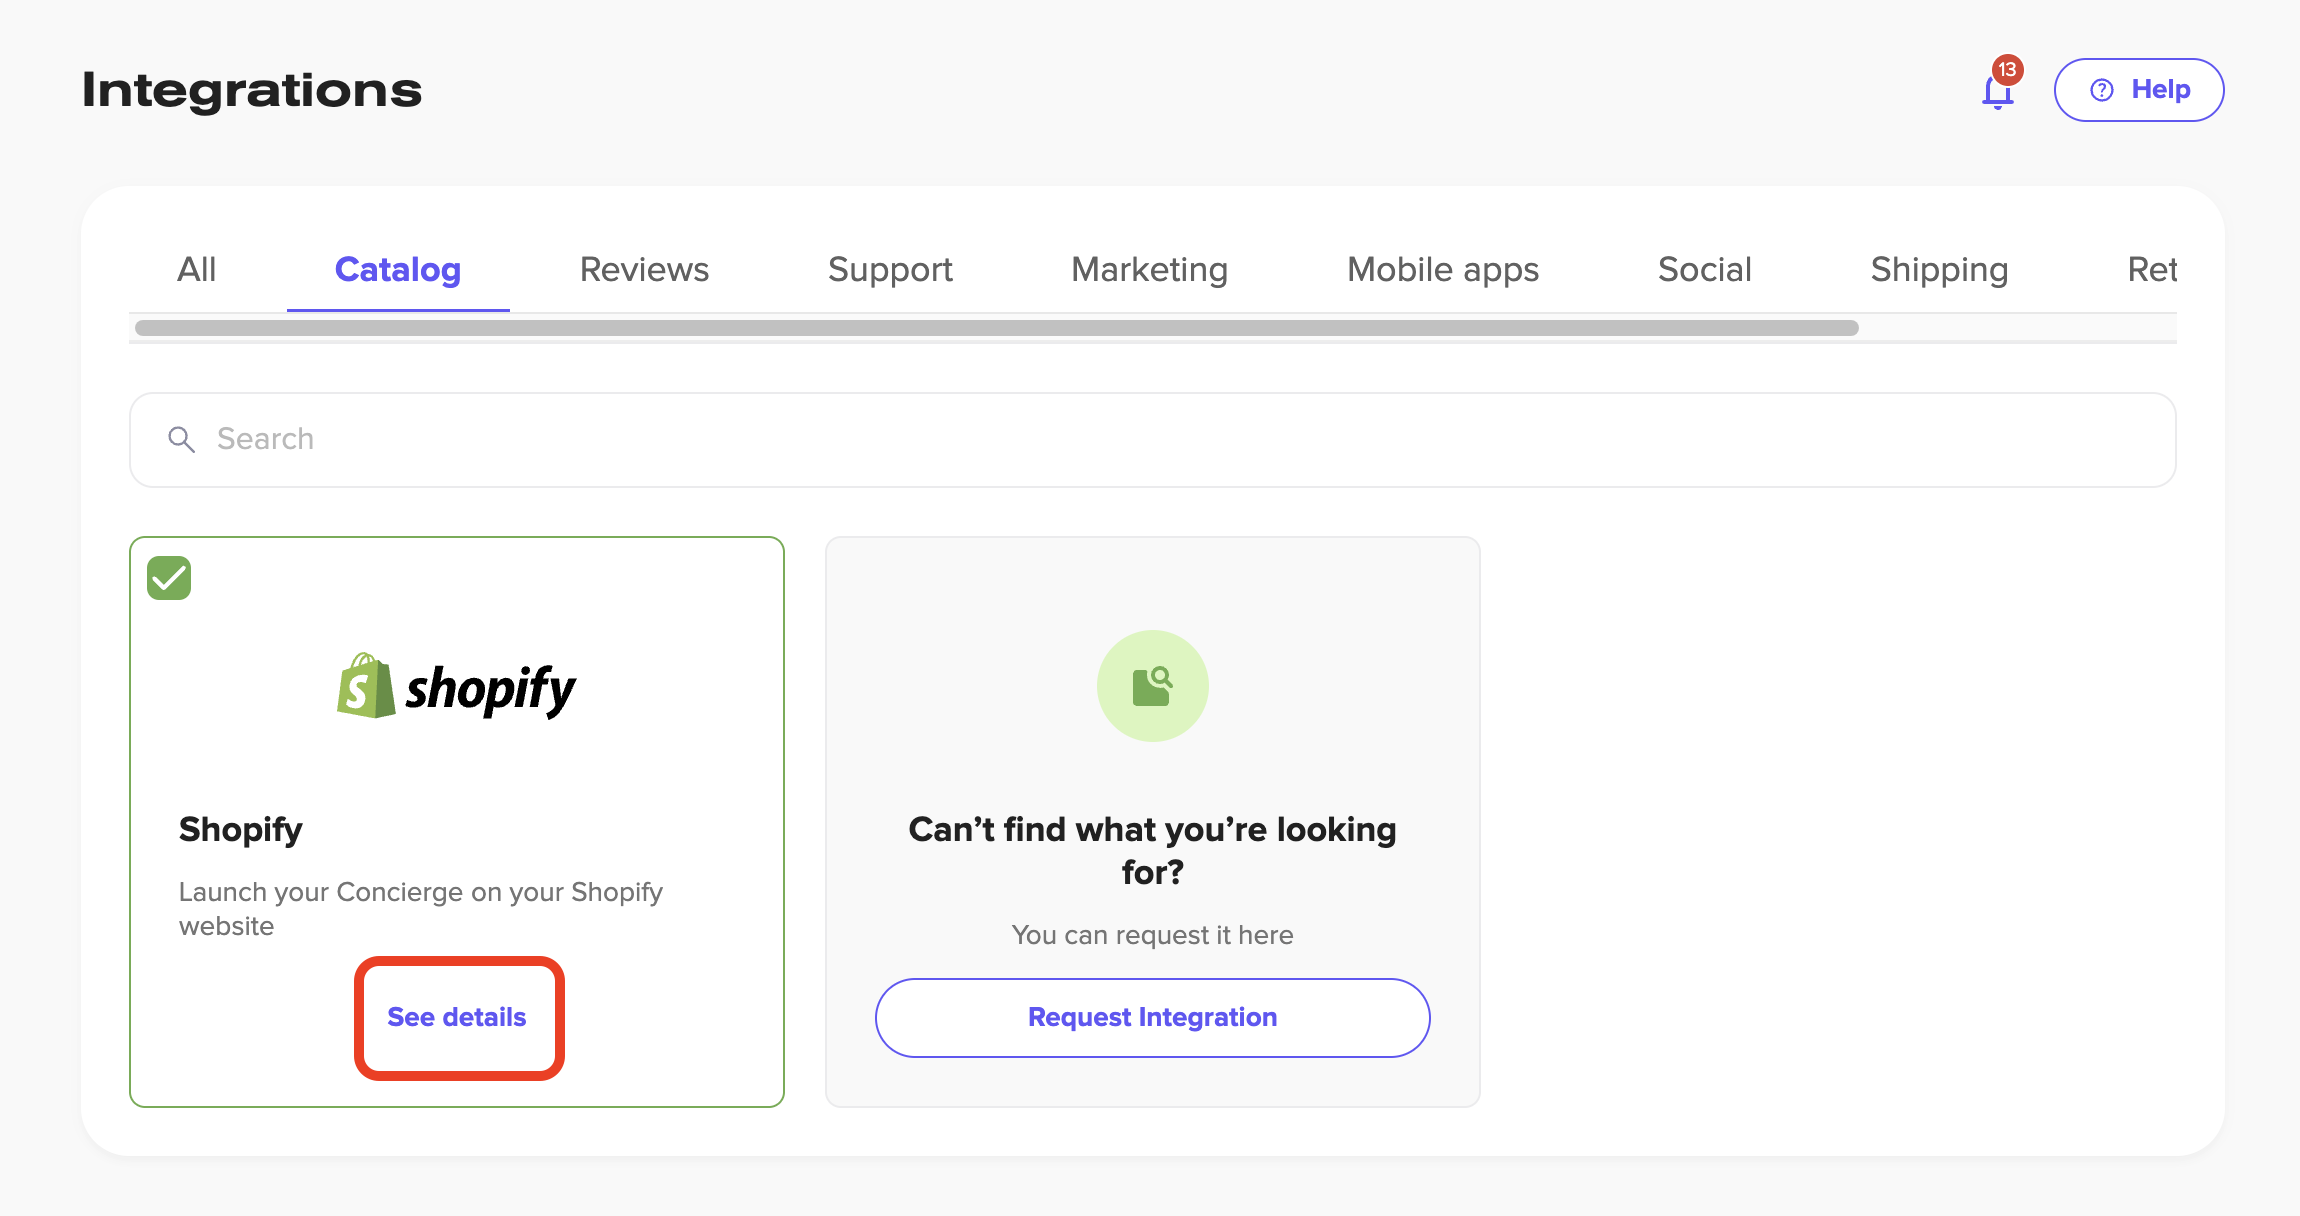Image resolution: width=2300 pixels, height=1216 pixels.
Task: Switch to the Social tab
Action: click(1703, 269)
